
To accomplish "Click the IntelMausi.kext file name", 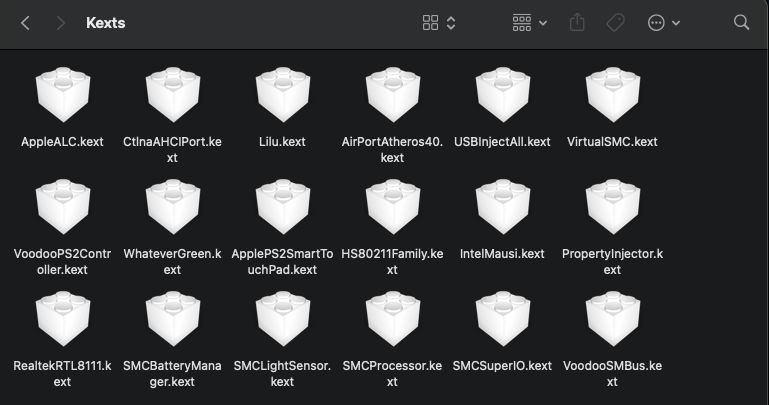I will coord(502,254).
